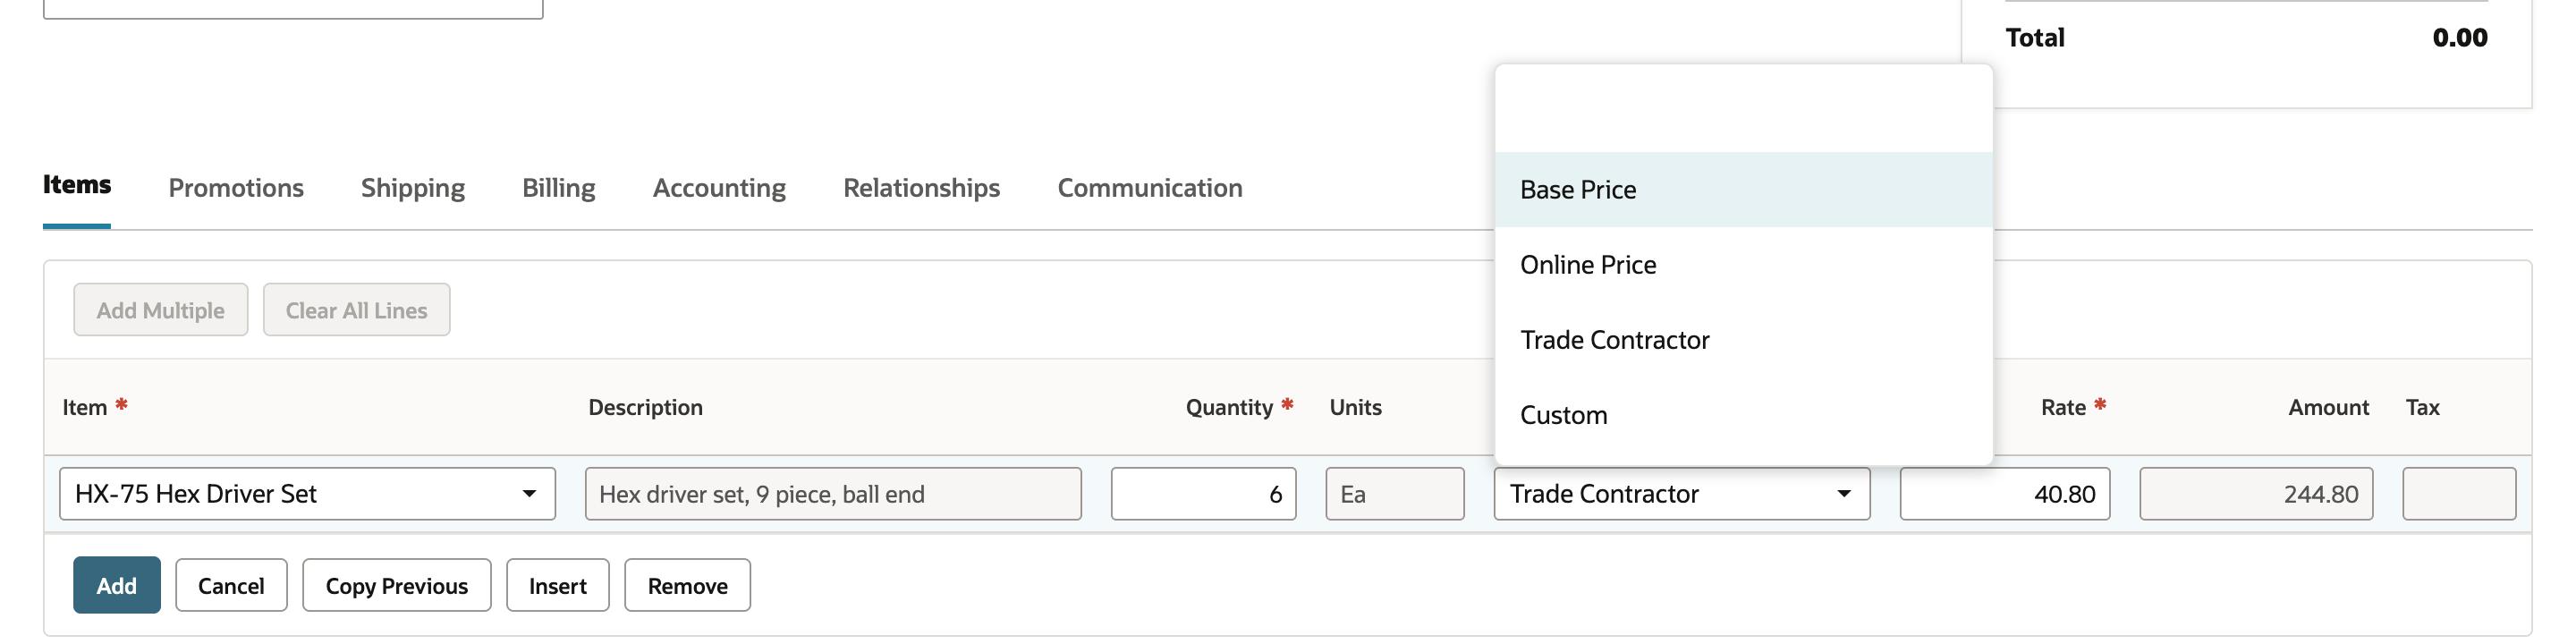The height and width of the screenshot is (644, 2576).
Task: Click the Rate column header
Action: [x=2063, y=408]
